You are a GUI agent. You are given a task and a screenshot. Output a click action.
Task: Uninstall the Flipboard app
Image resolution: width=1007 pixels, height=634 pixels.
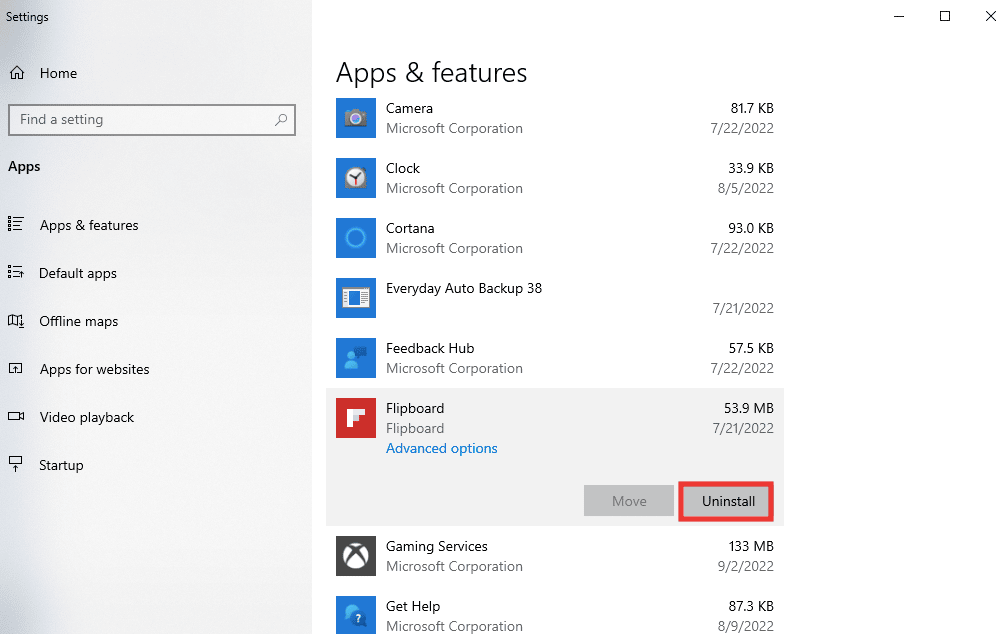pyautogui.click(x=726, y=501)
